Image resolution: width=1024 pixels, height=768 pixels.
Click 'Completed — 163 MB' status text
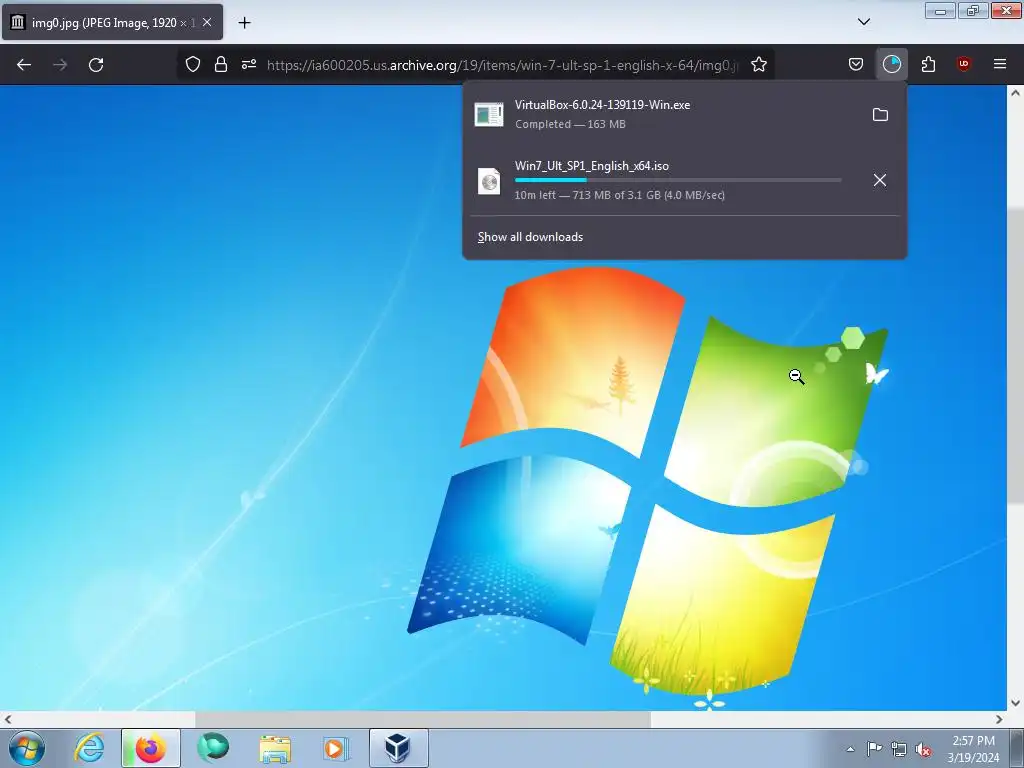pyautogui.click(x=570, y=124)
